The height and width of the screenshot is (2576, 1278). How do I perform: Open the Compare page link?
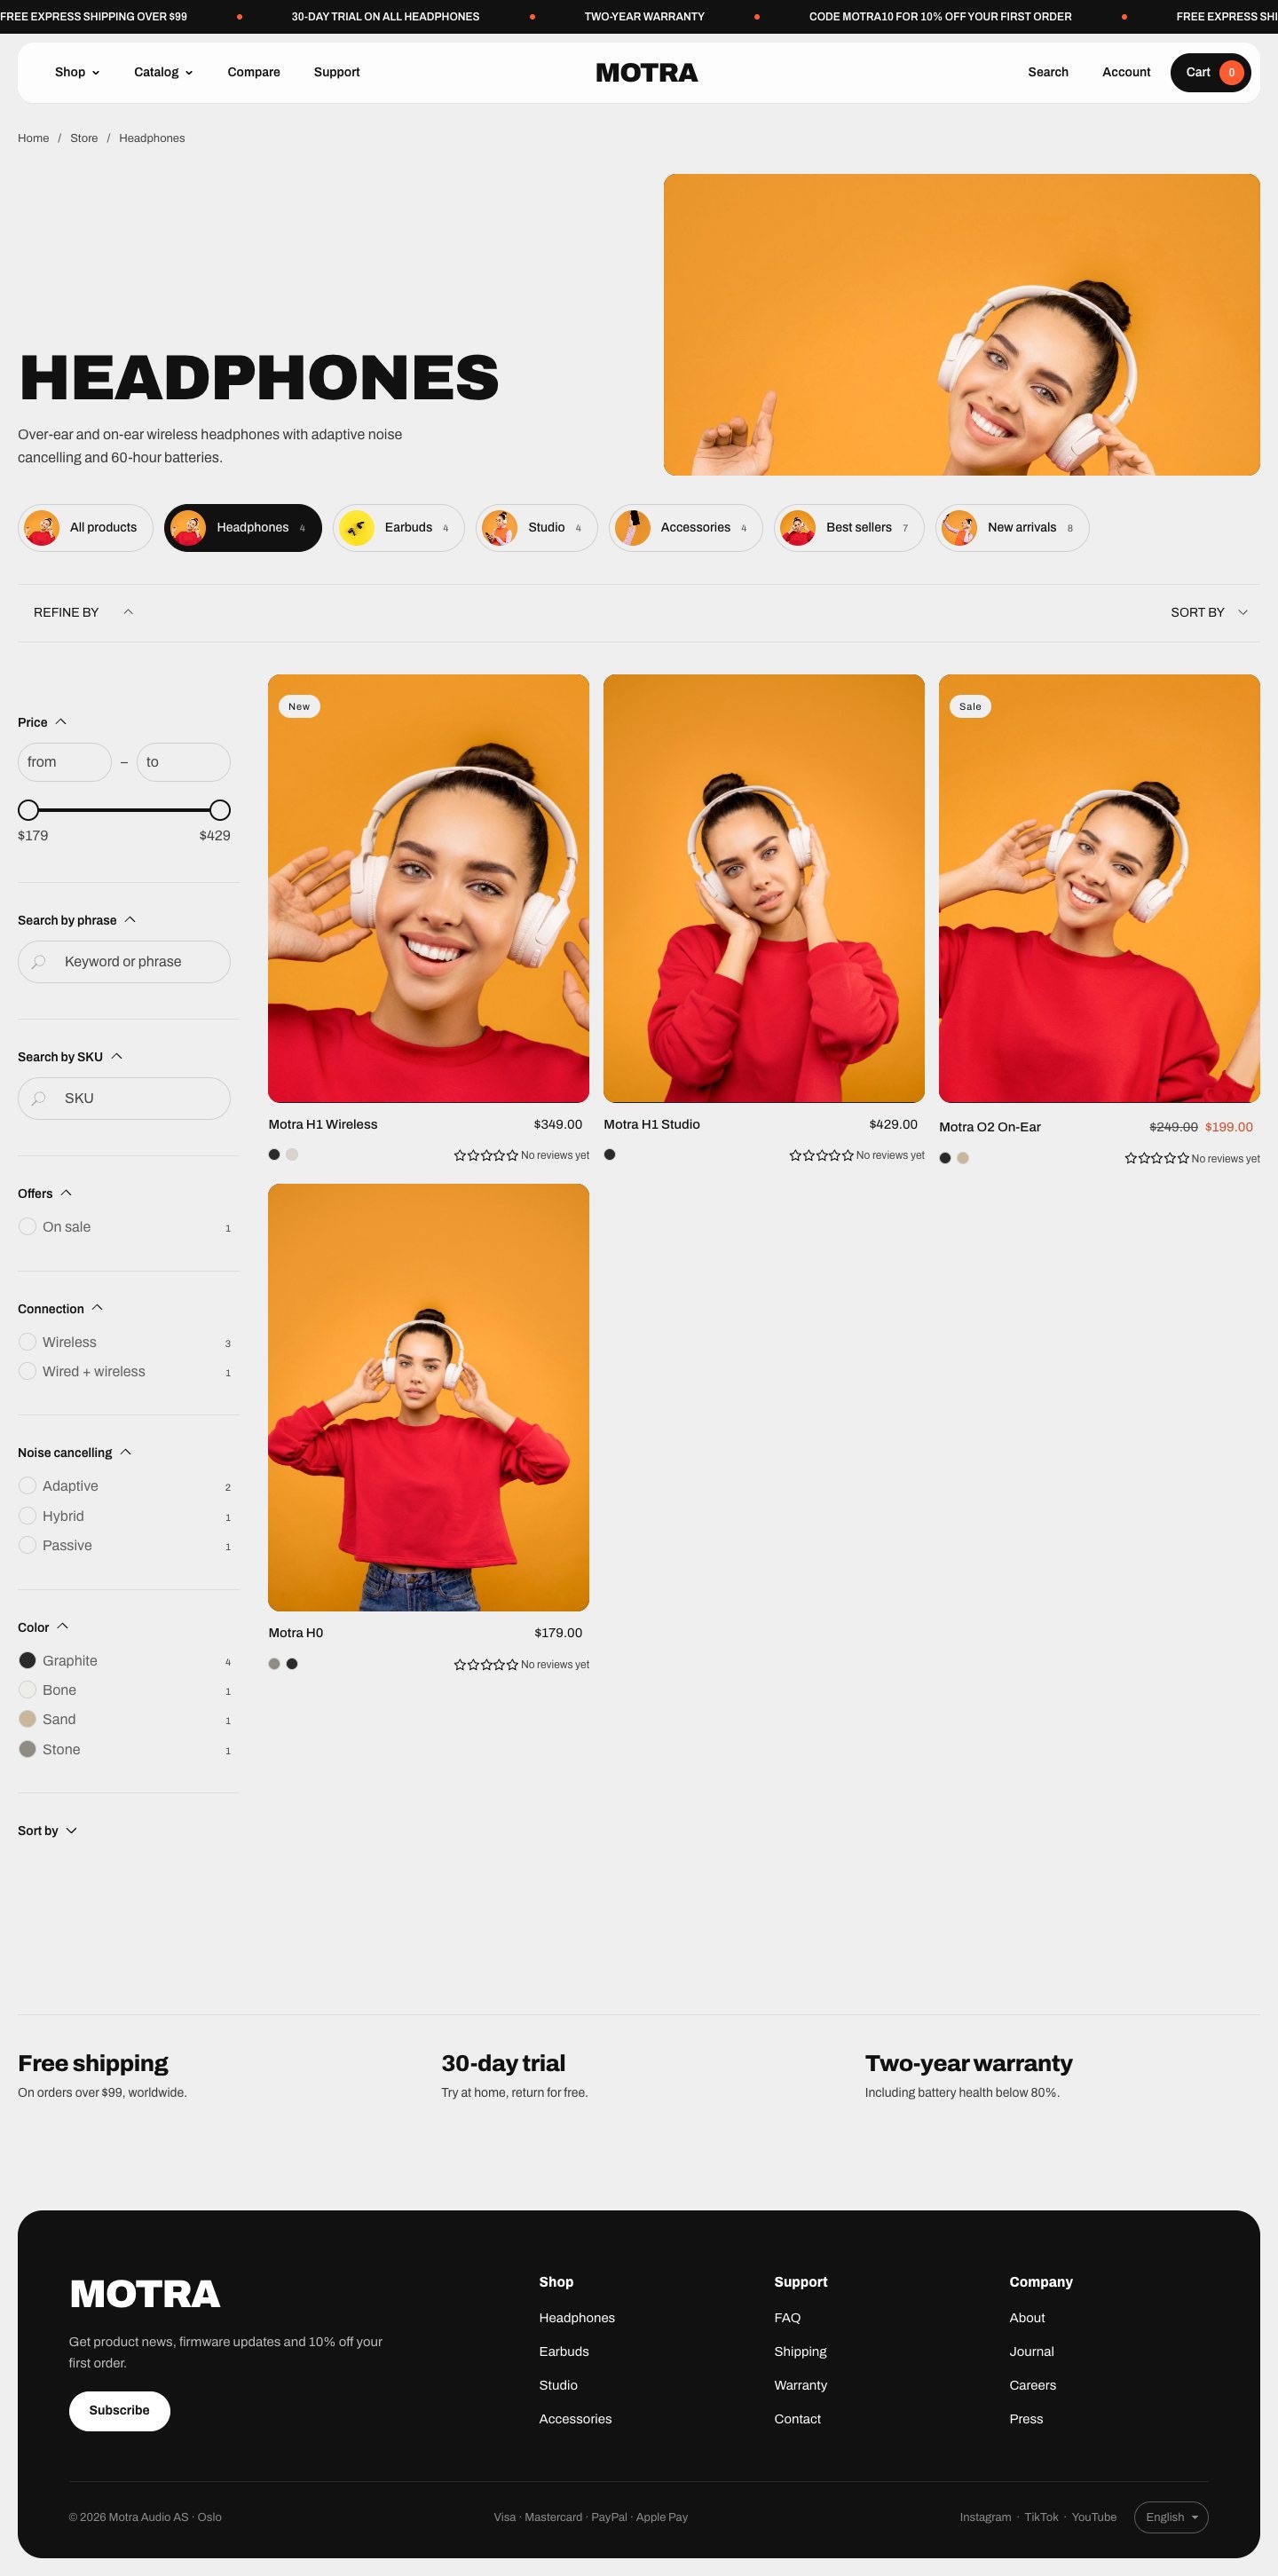(x=254, y=72)
